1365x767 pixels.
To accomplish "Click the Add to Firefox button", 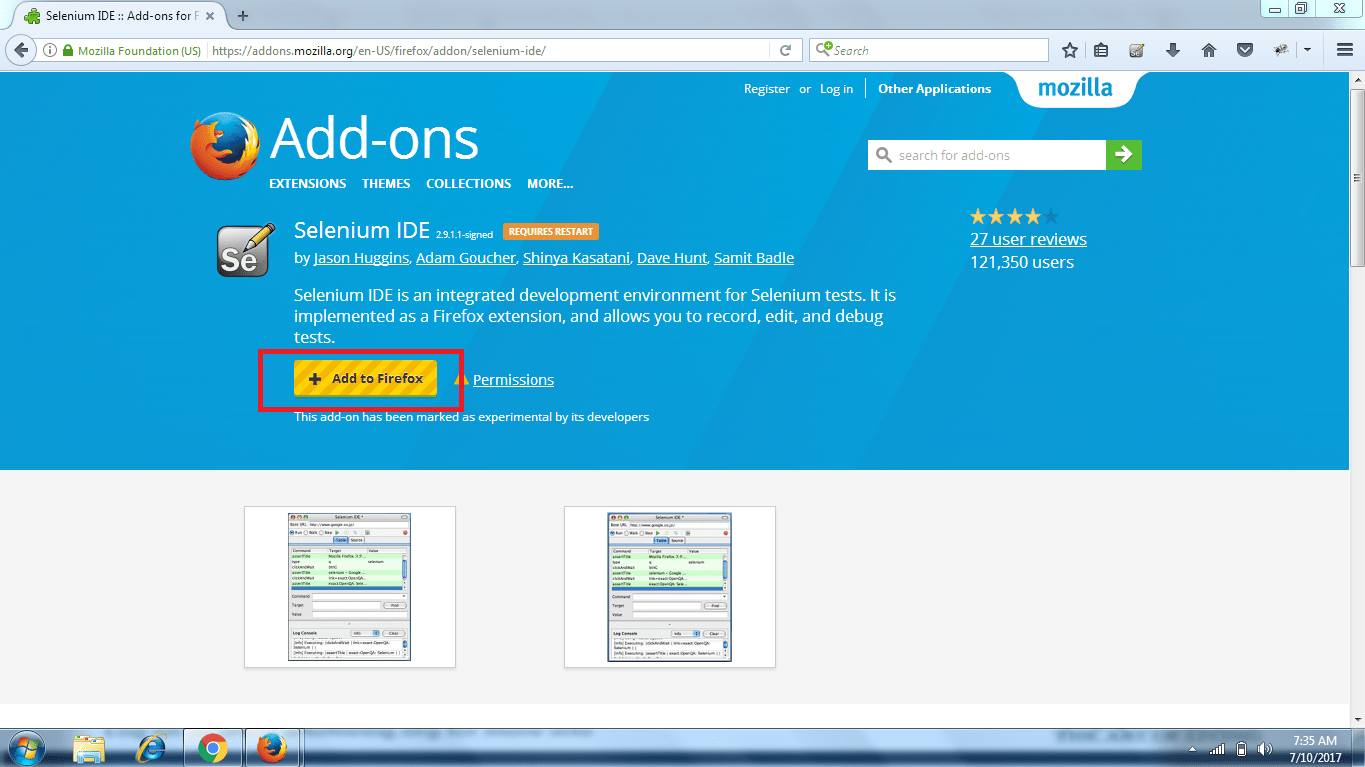I will pos(363,379).
